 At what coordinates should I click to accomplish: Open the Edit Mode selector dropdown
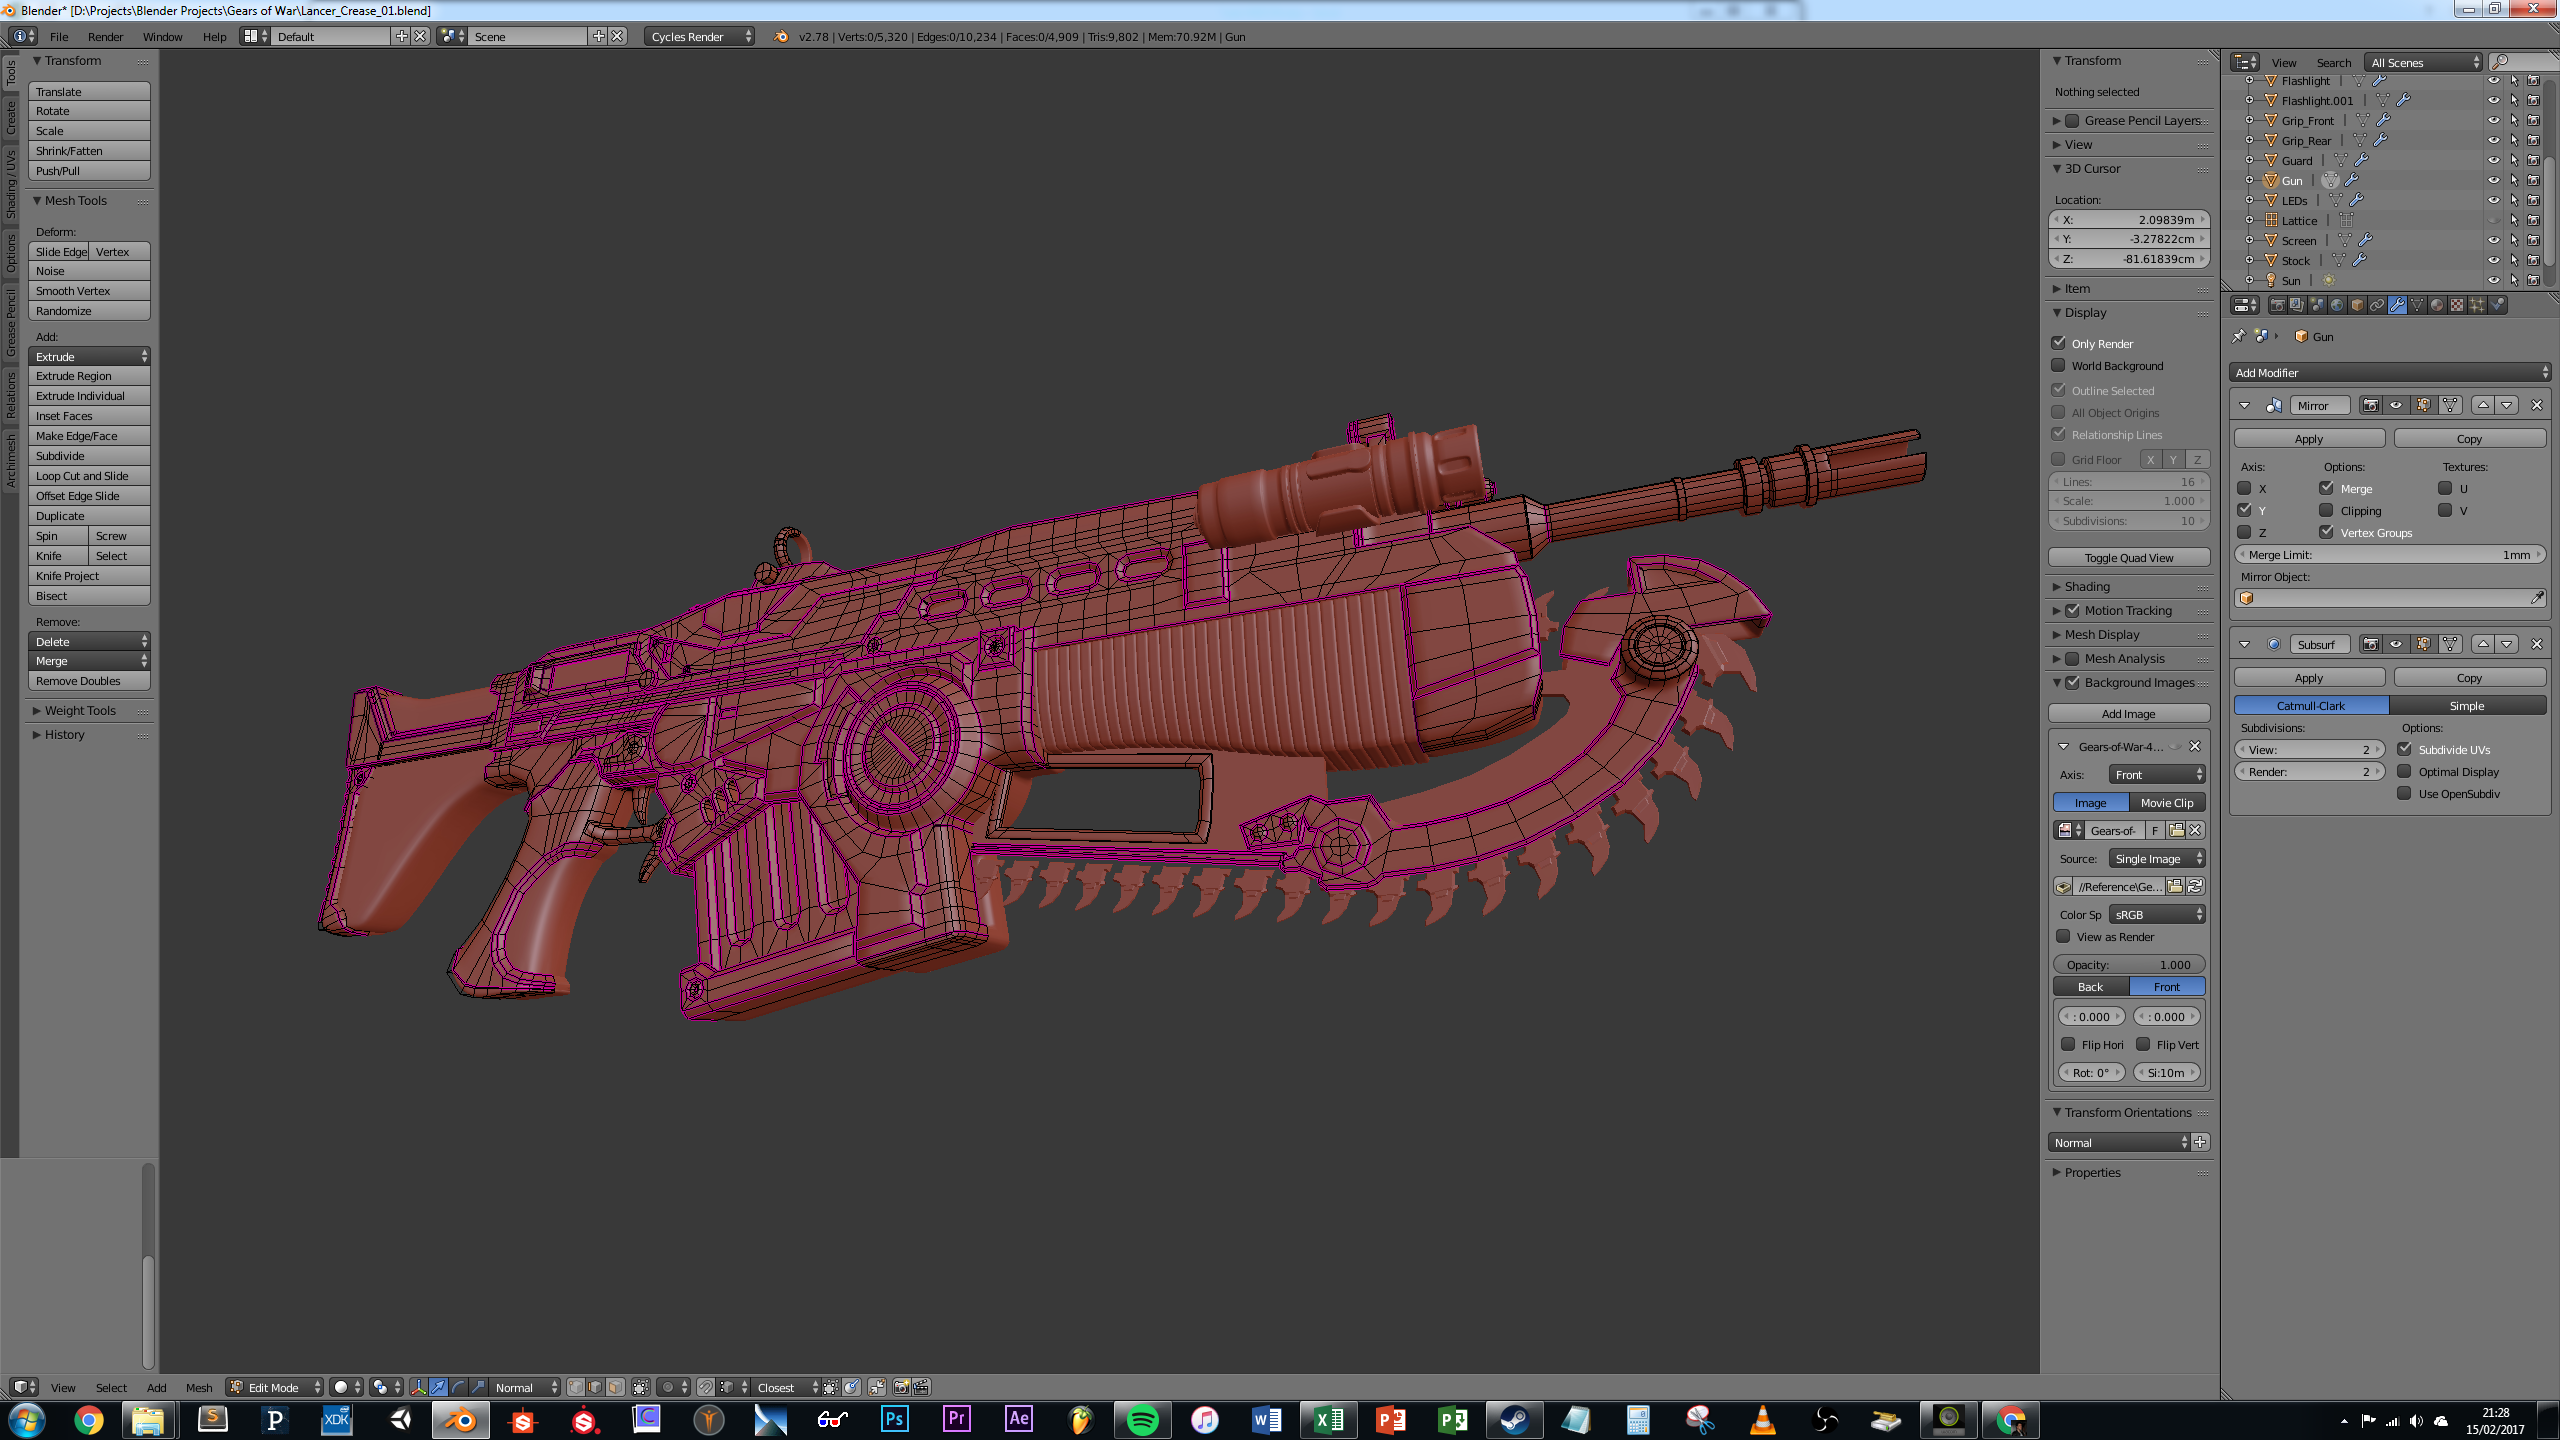275,1387
